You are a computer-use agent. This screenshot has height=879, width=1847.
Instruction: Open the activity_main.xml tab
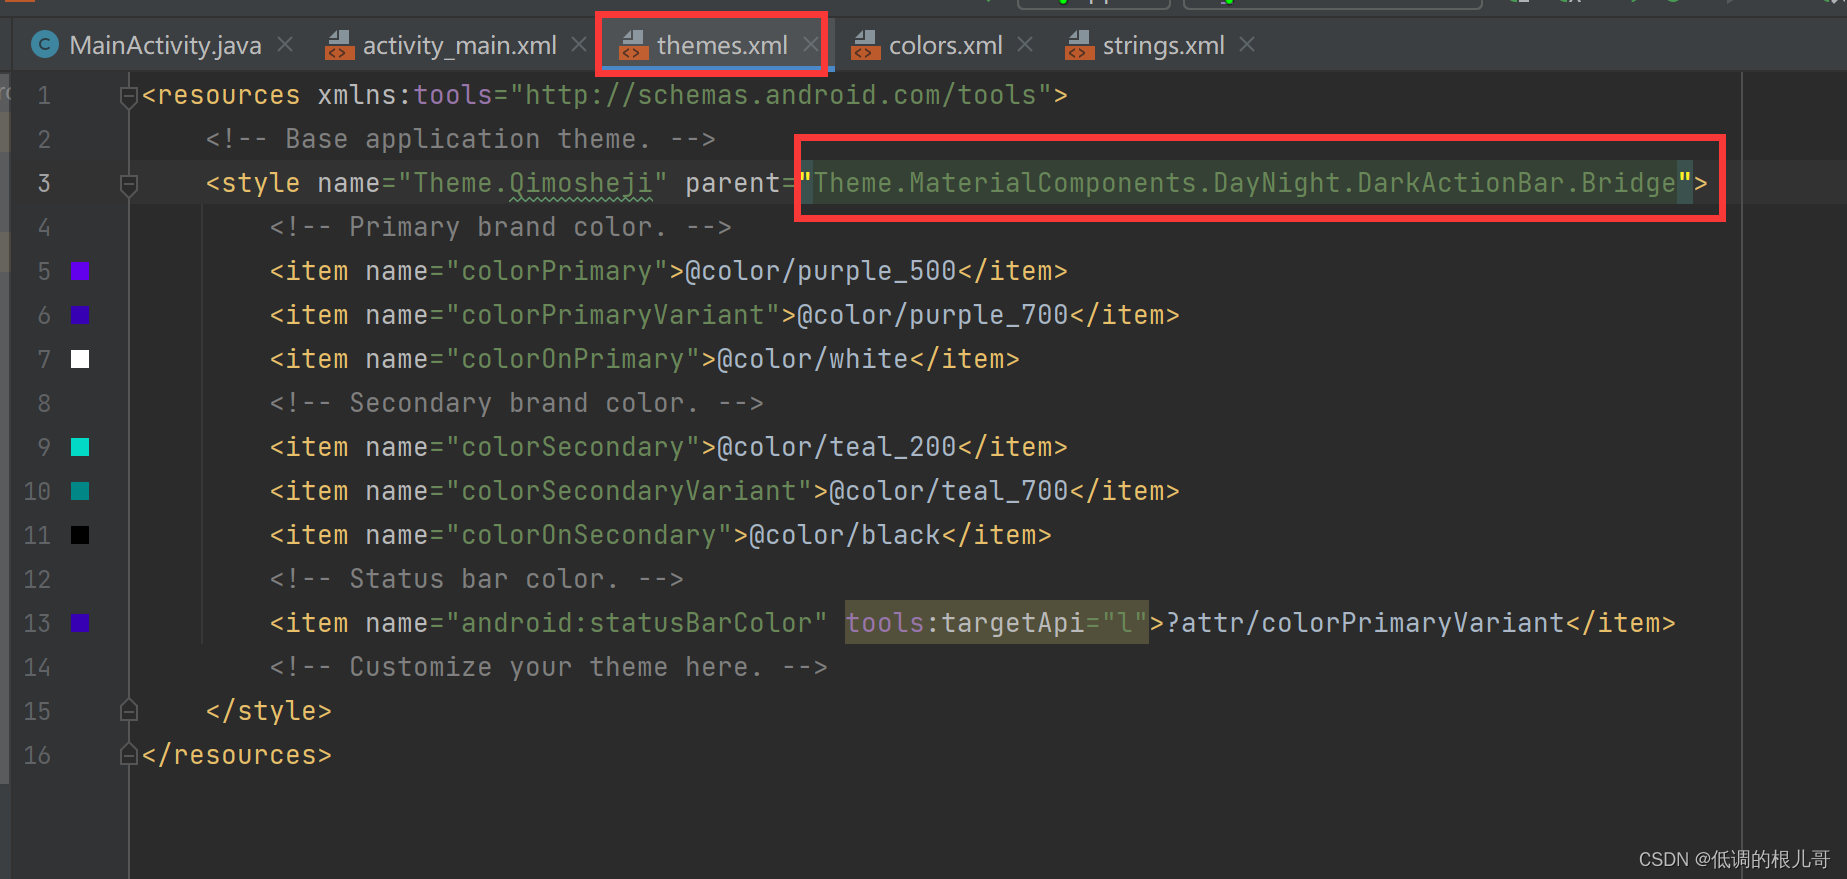[x=459, y=45]
